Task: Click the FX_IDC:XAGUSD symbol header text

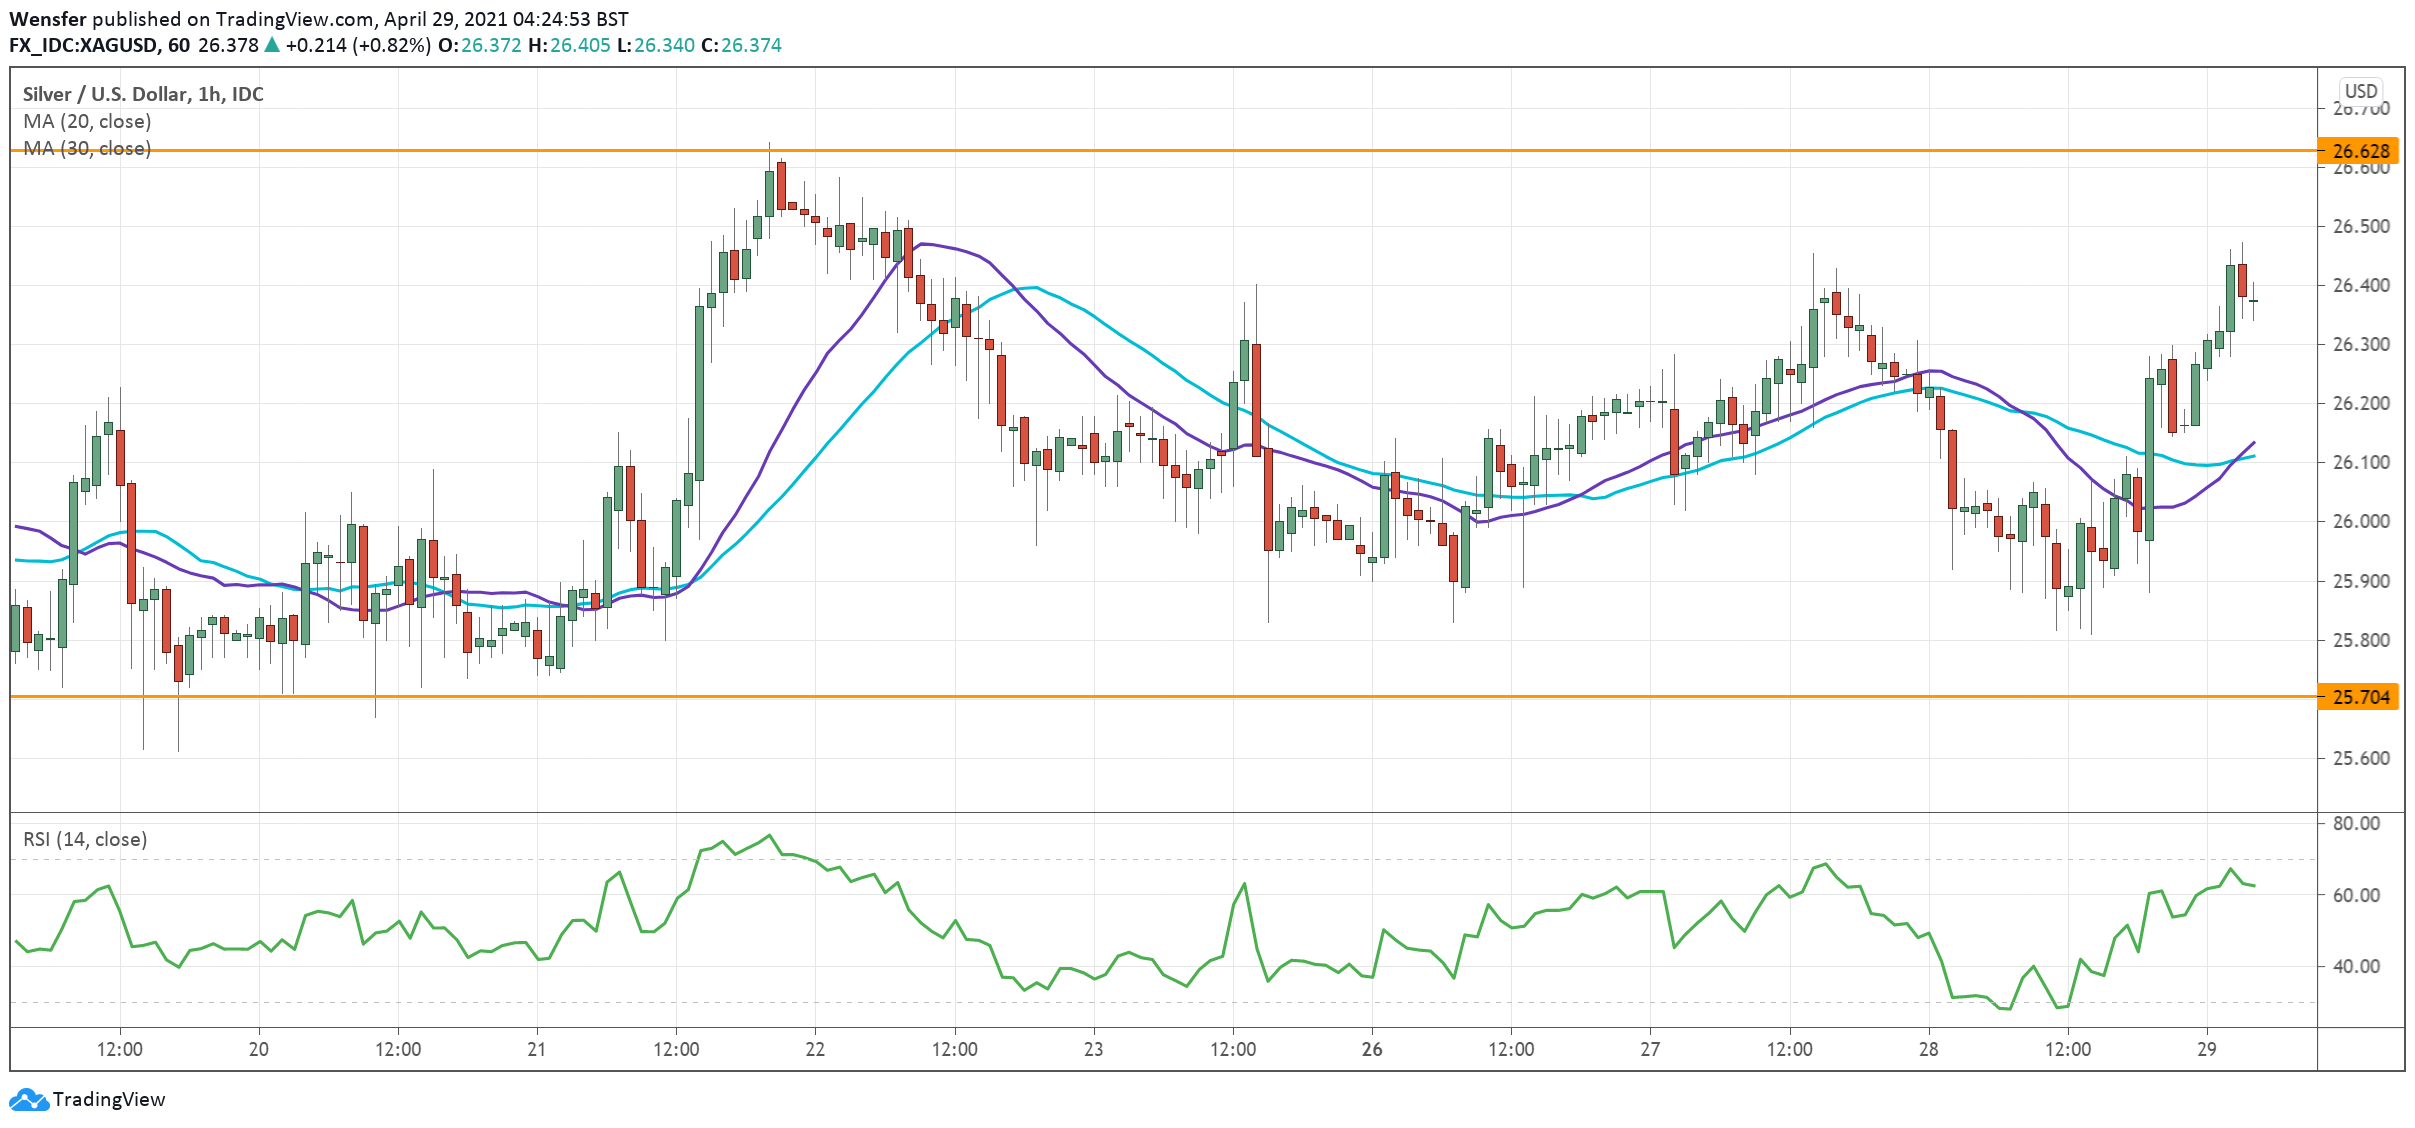Action: coord(83,45)
